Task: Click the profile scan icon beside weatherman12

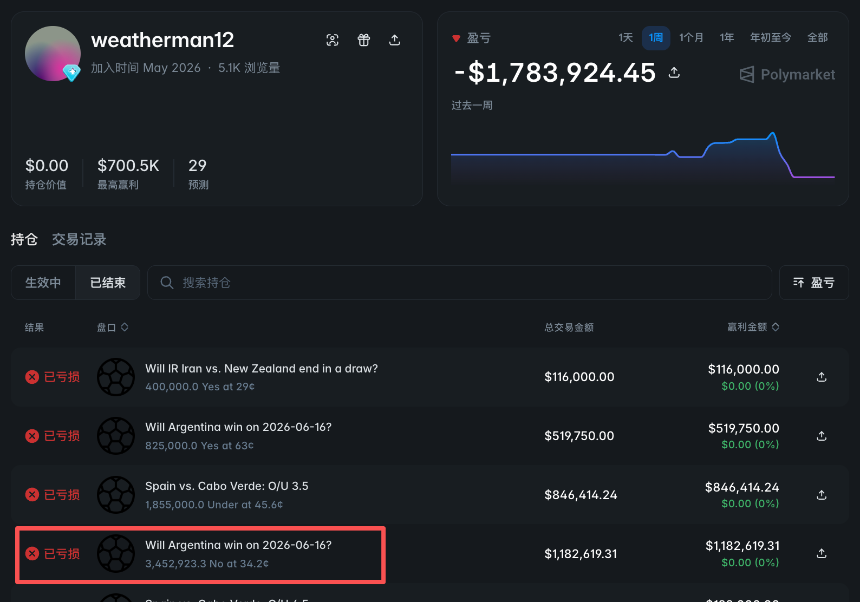Action: pos(332,40)
